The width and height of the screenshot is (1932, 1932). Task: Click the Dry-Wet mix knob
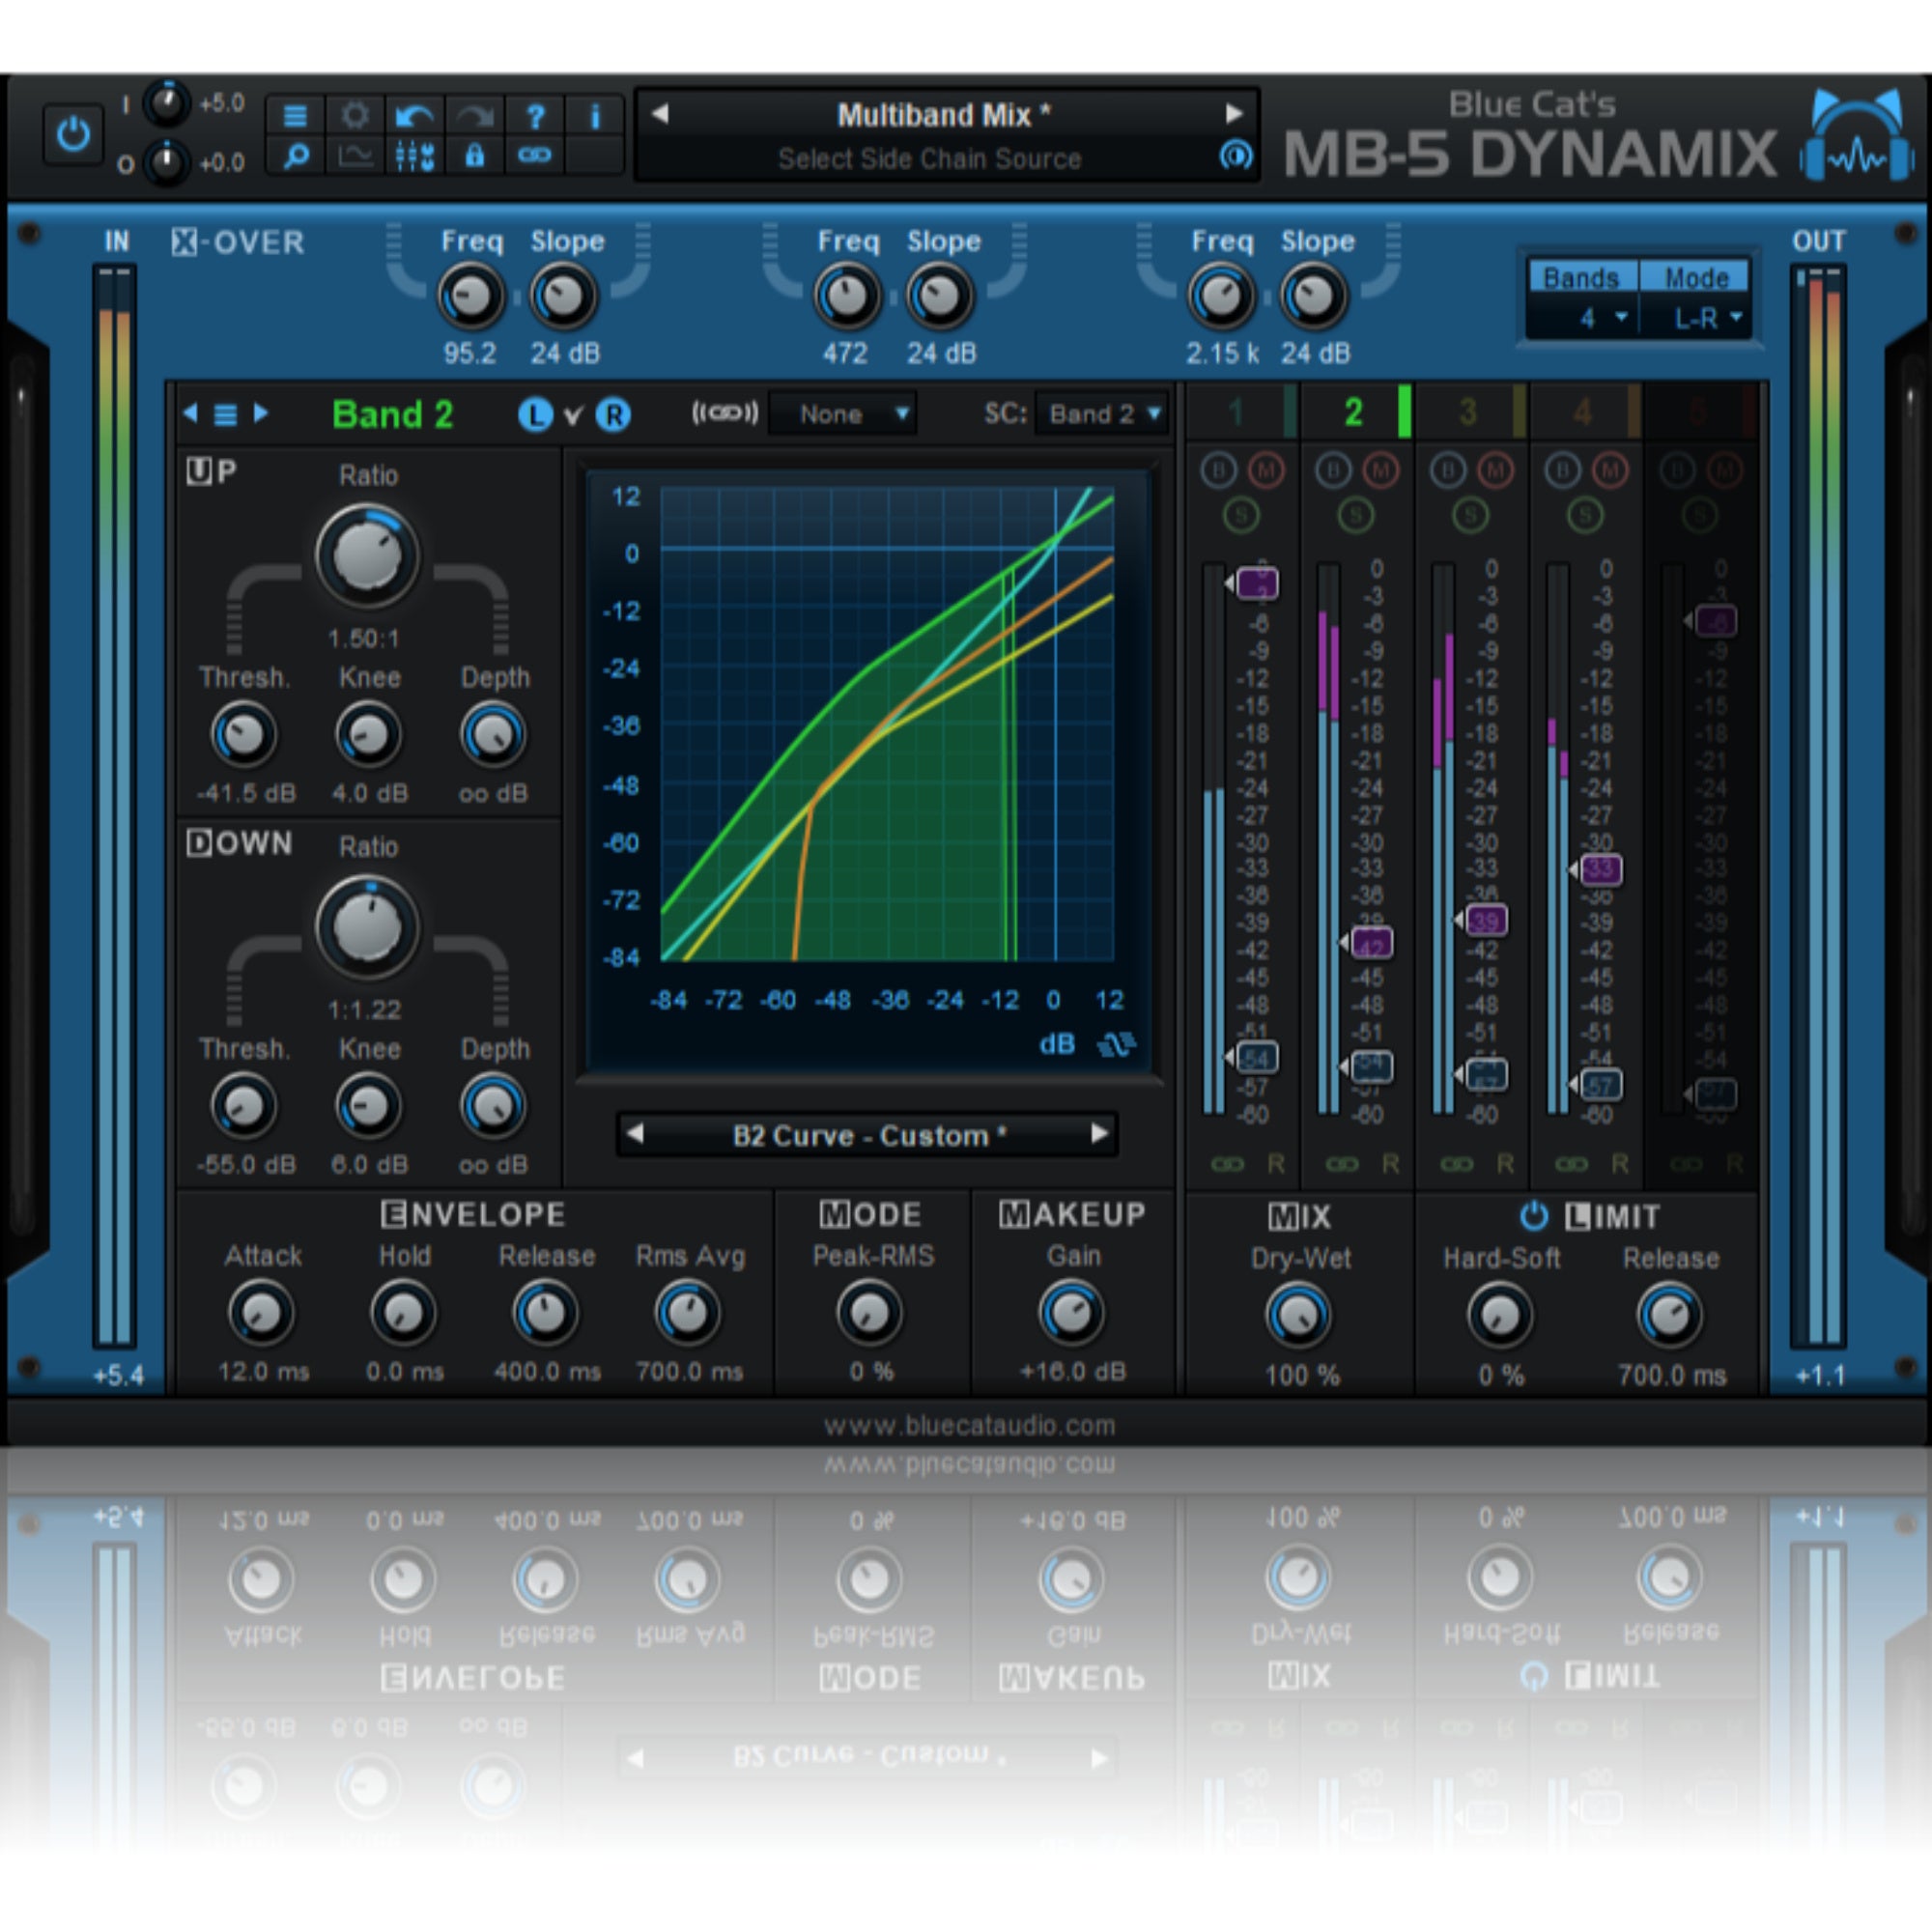pyautogui.click(x=1298, y=1315)
